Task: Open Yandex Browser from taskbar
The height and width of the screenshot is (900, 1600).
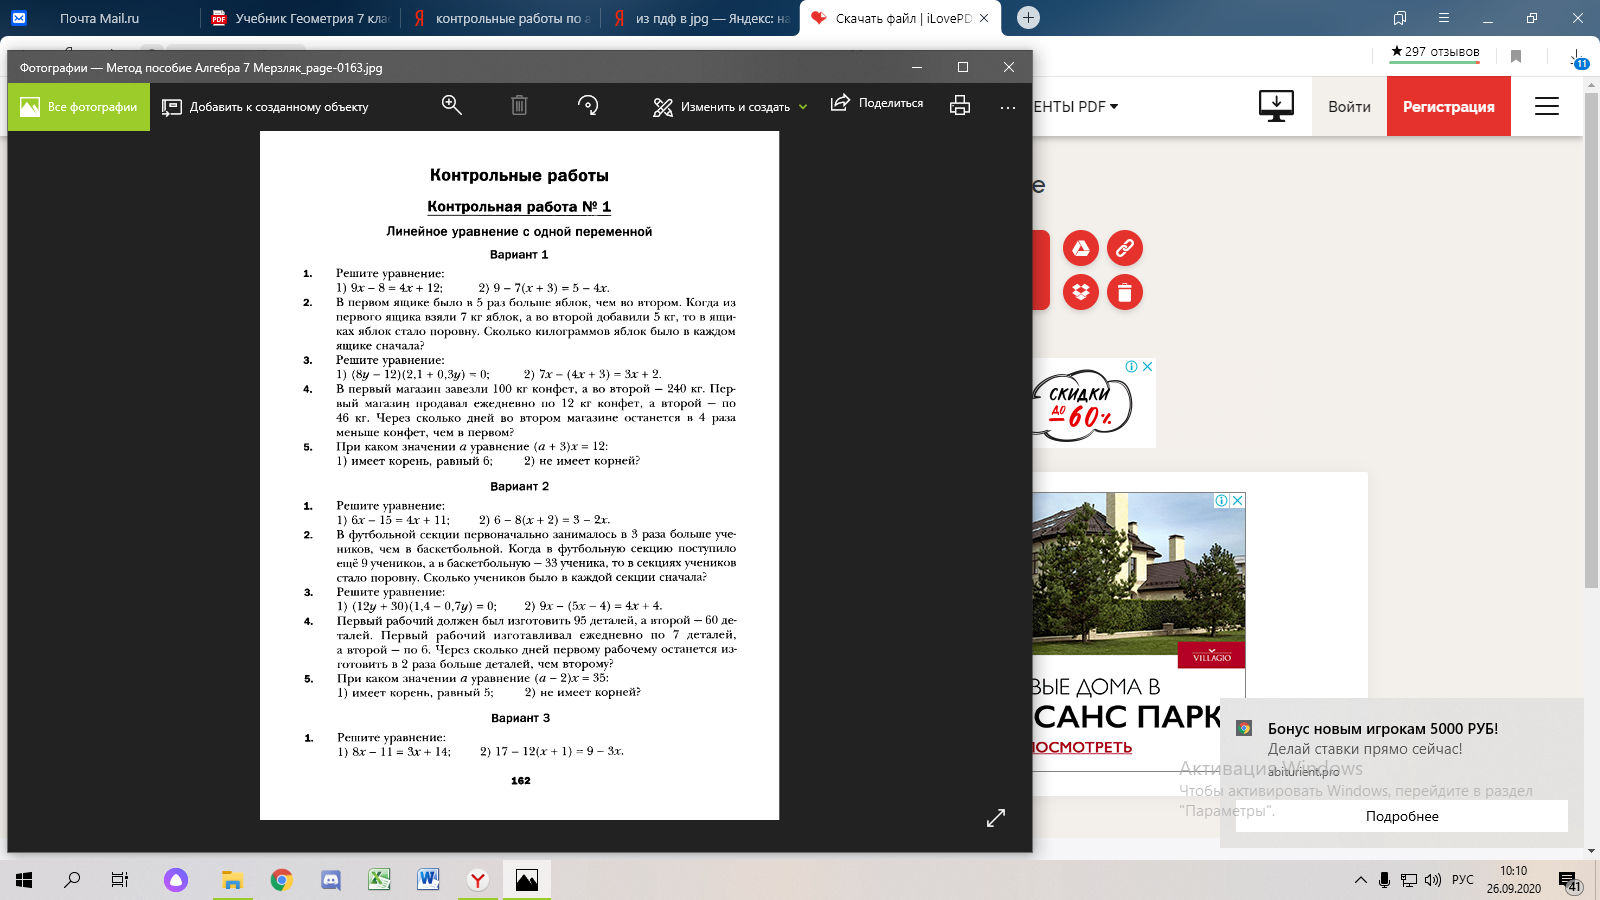Action: click(x=478, y=880)
